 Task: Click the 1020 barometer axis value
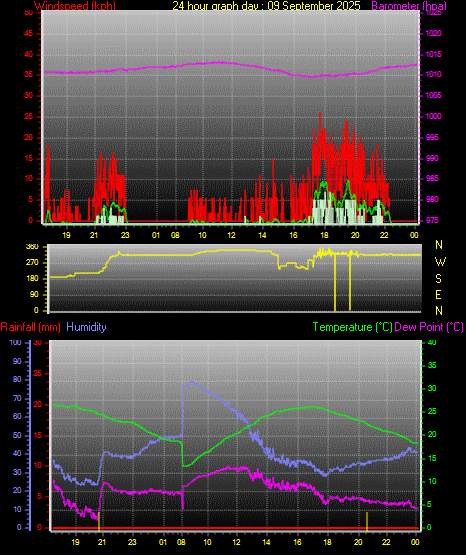pyautogui.click(x=433, y=34)
